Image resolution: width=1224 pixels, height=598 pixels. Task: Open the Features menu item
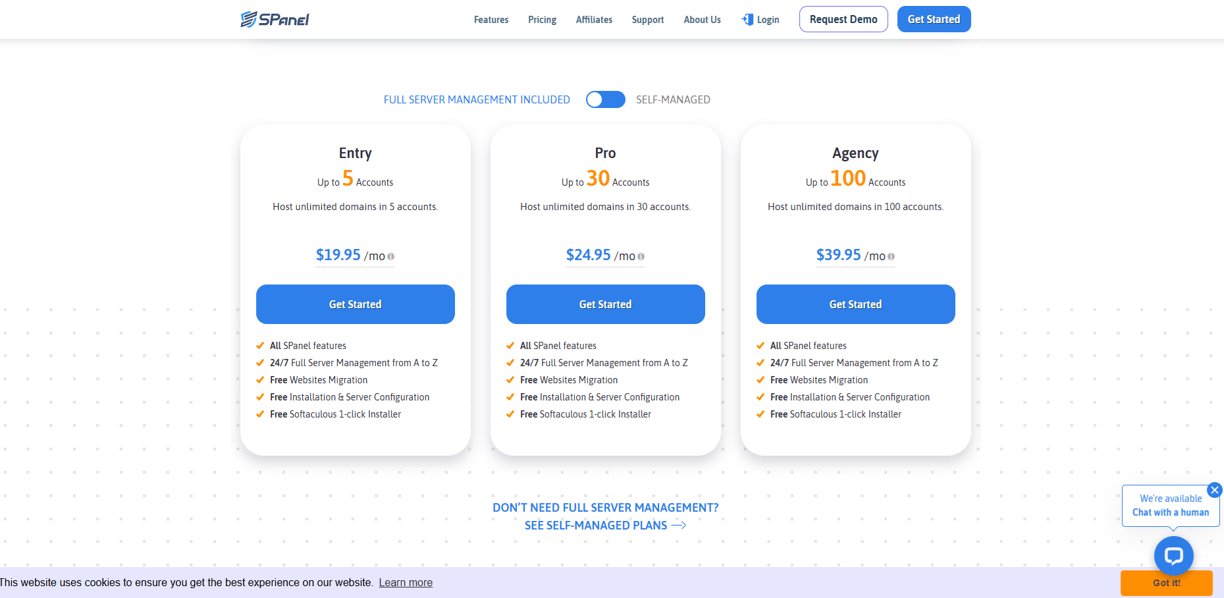[491, 20]
